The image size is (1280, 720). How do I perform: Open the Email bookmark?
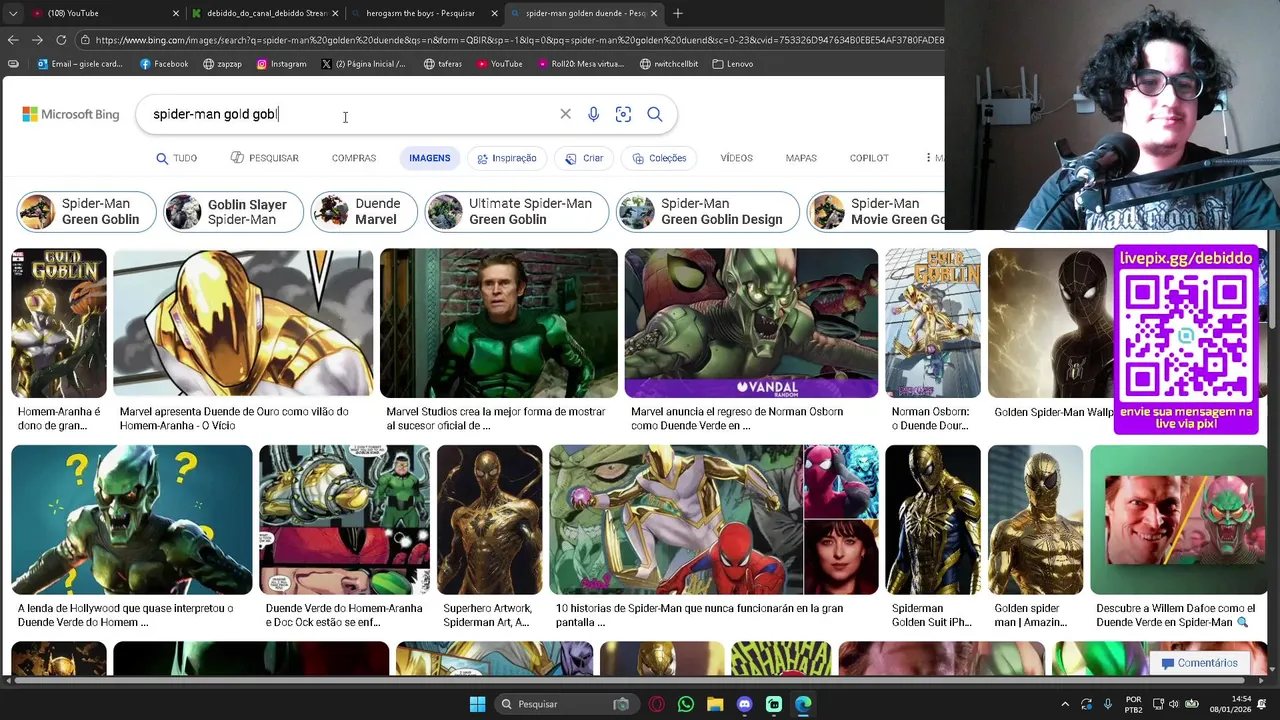point(80,64)
